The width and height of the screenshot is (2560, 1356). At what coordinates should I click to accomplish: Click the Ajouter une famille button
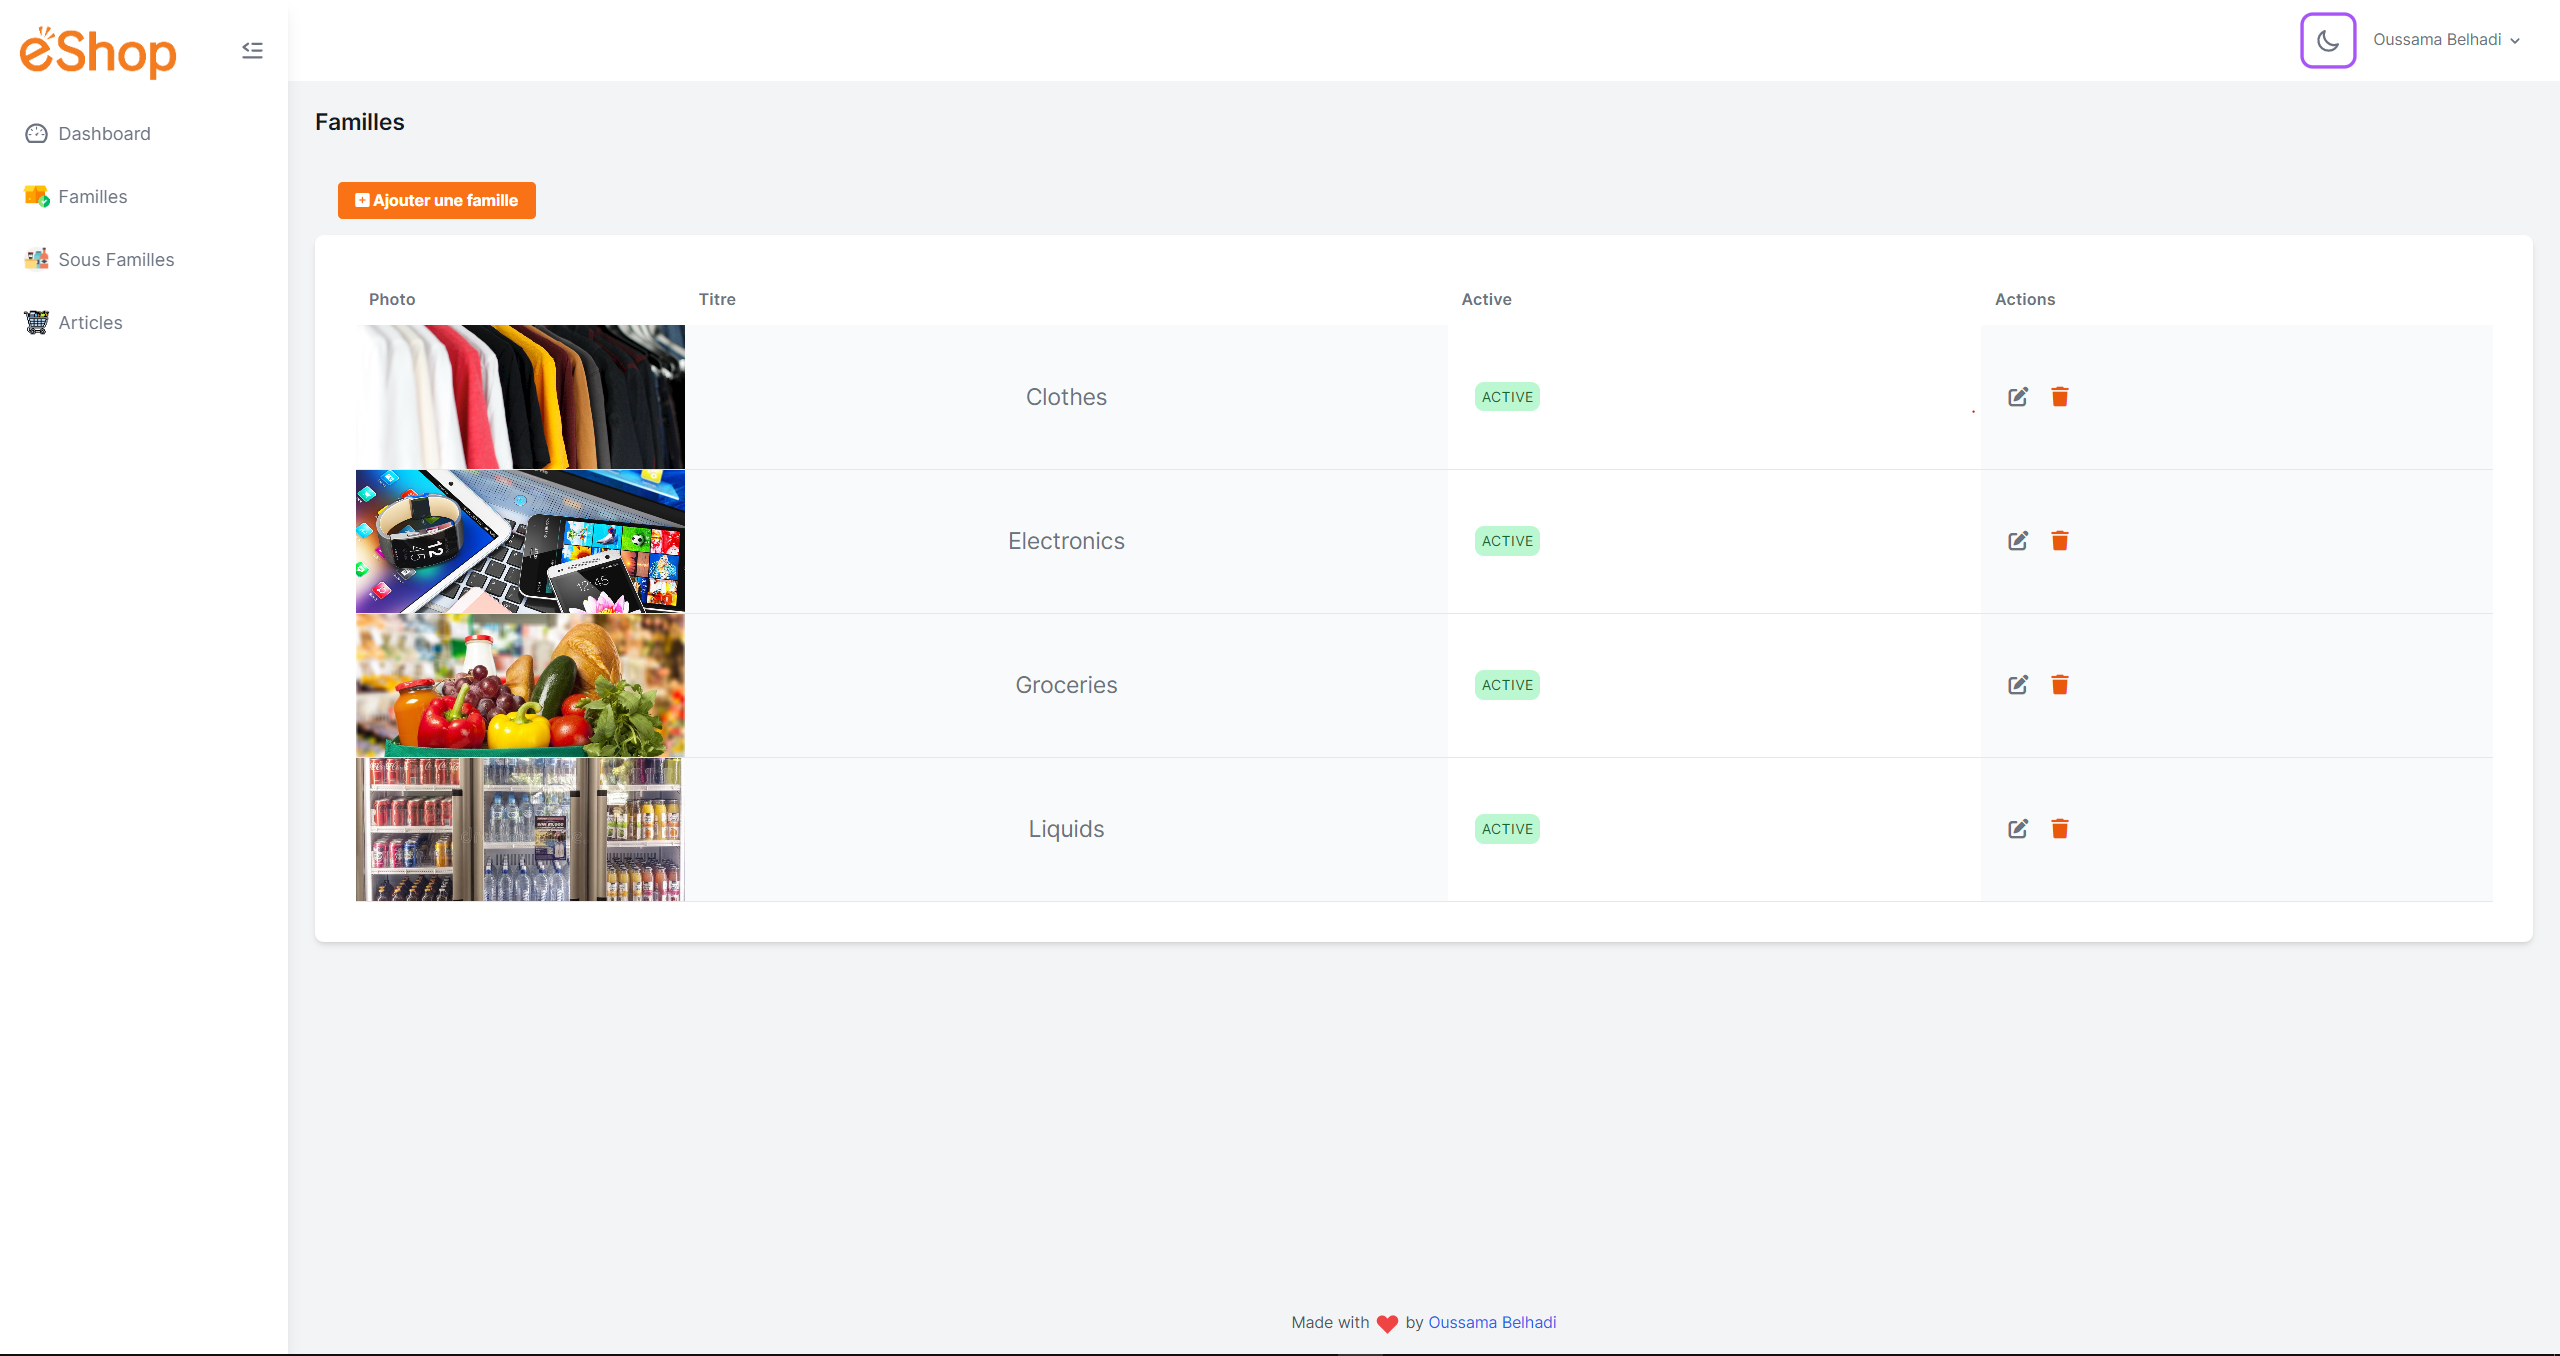[x=436, y=200]
